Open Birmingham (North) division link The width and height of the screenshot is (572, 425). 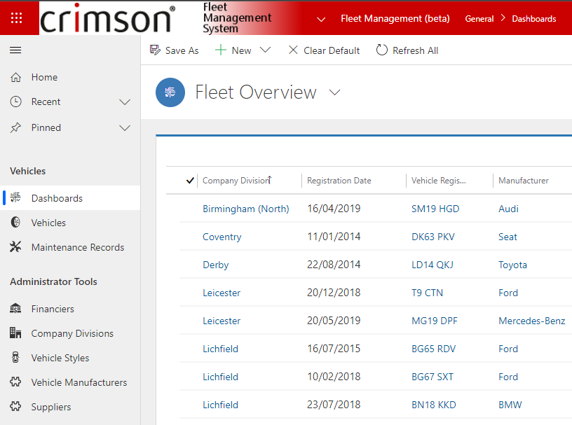coord(246,209)
